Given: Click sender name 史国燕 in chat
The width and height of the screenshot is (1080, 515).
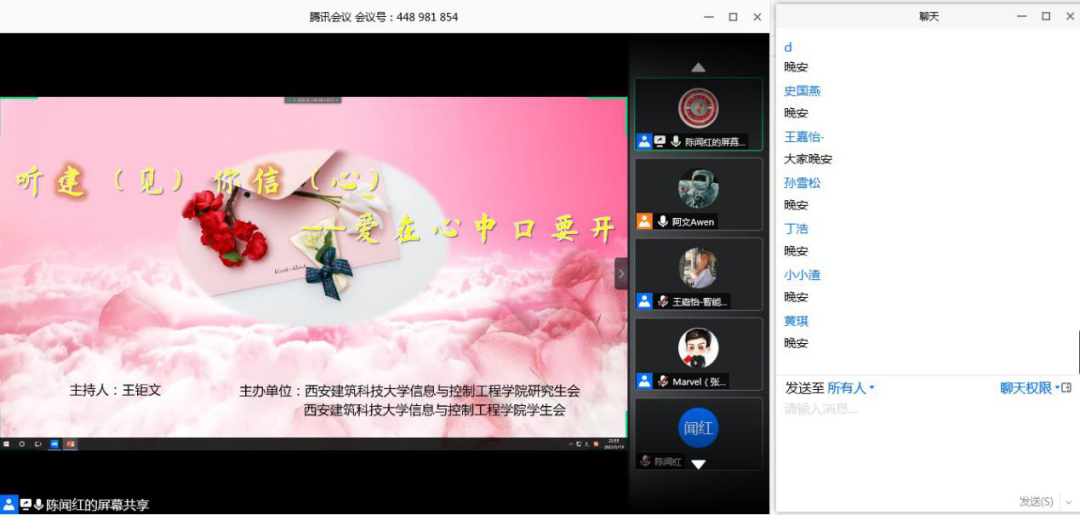Looking at the screenshot, I should pos(802,91).
